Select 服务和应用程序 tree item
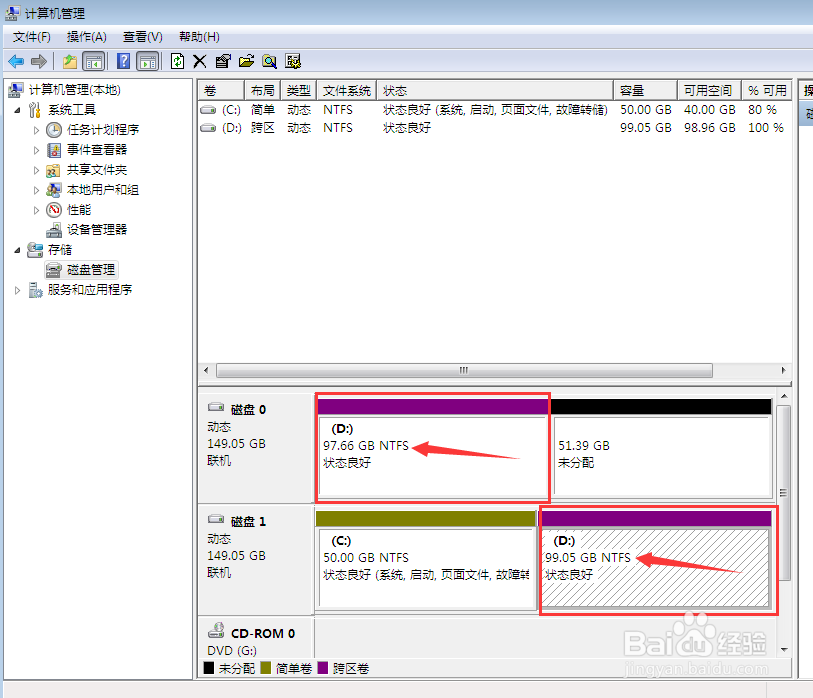 pos(90,290)
